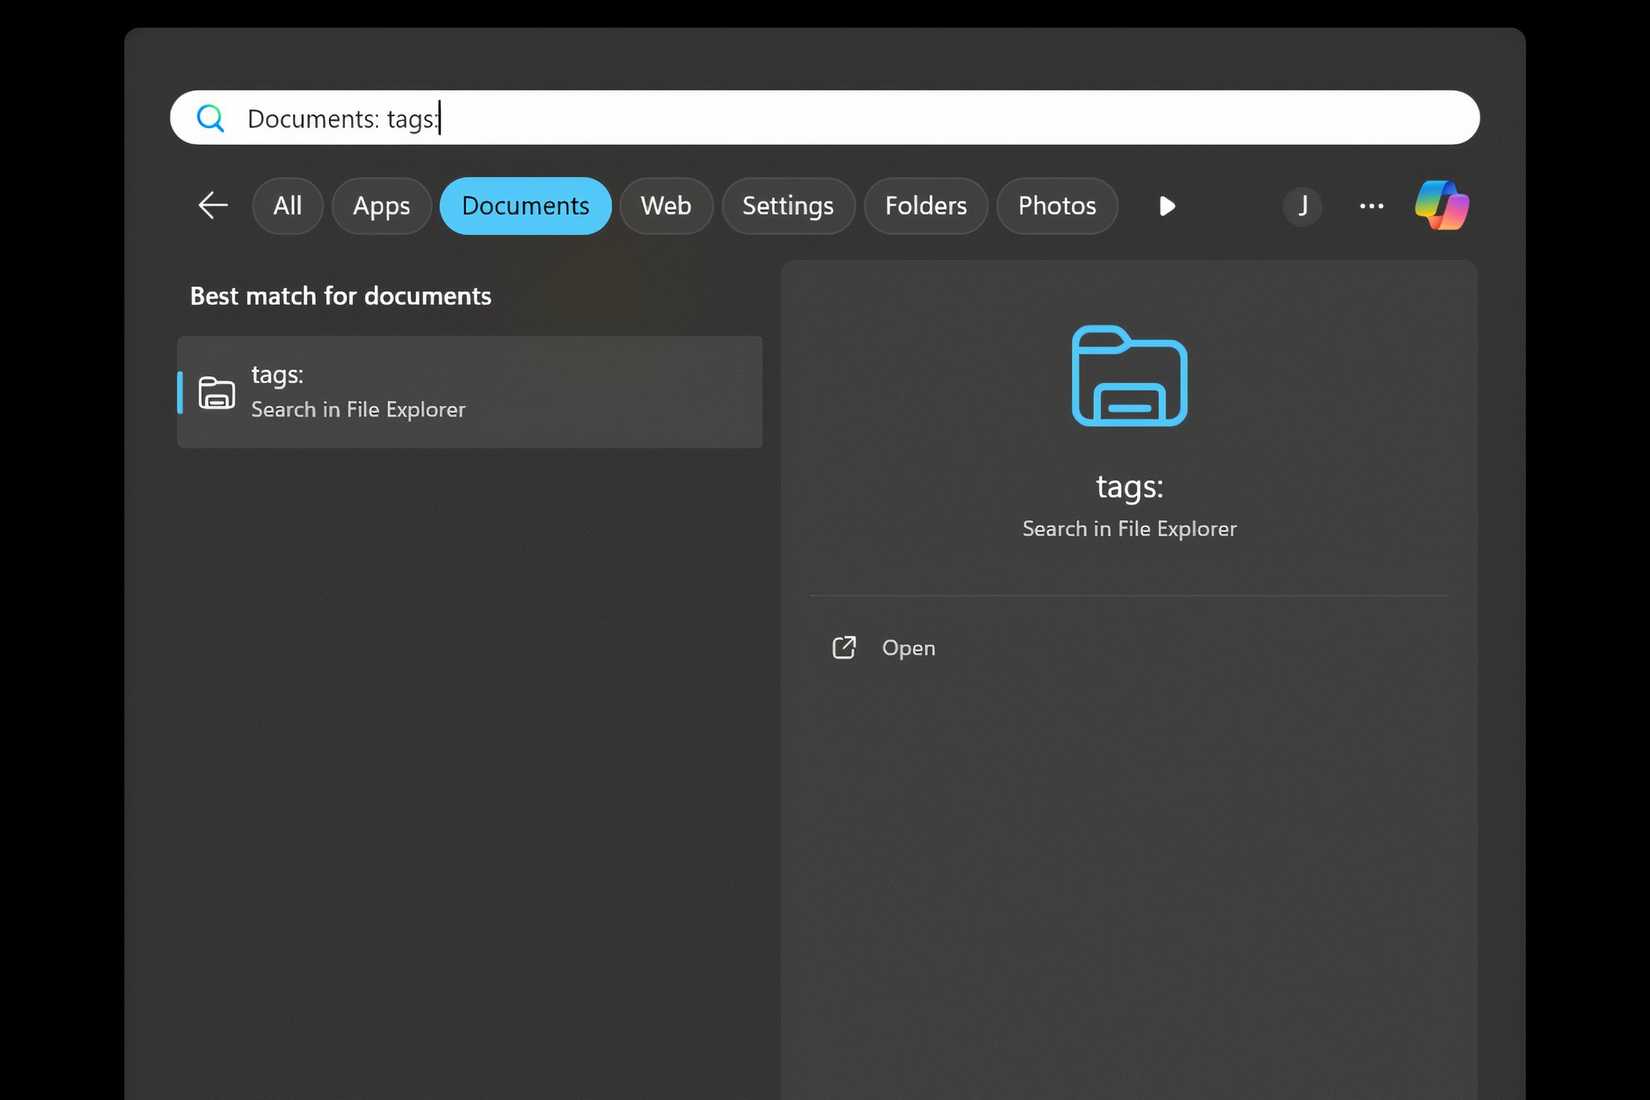Click the Open external-link icon
Image resolution: width=1650 pixels, height=1100 pixels.
[x=844, y=647]
